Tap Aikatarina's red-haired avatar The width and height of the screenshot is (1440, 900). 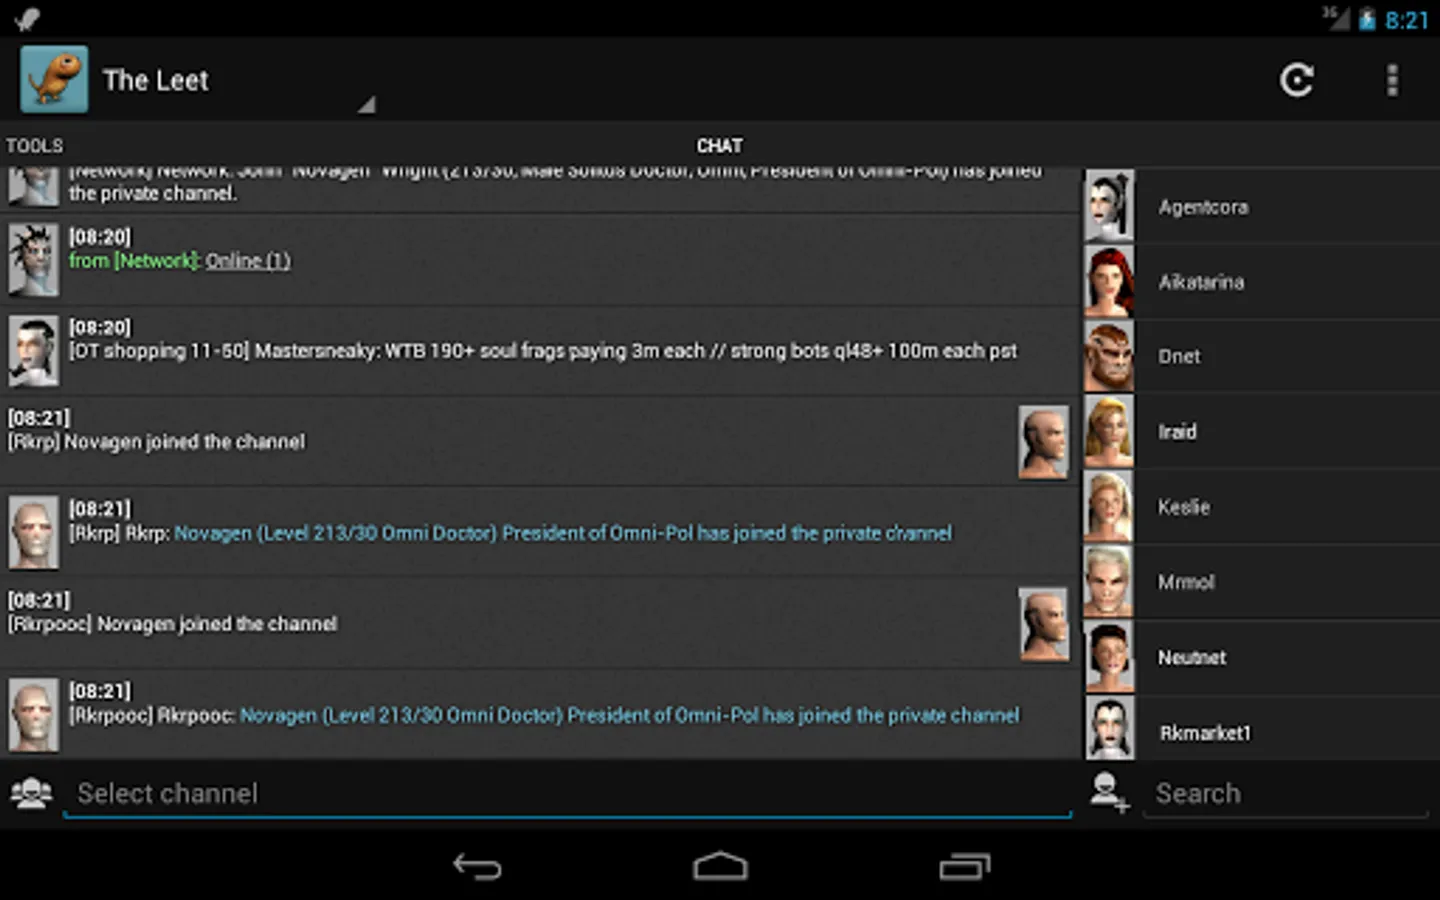[1109, 281]
